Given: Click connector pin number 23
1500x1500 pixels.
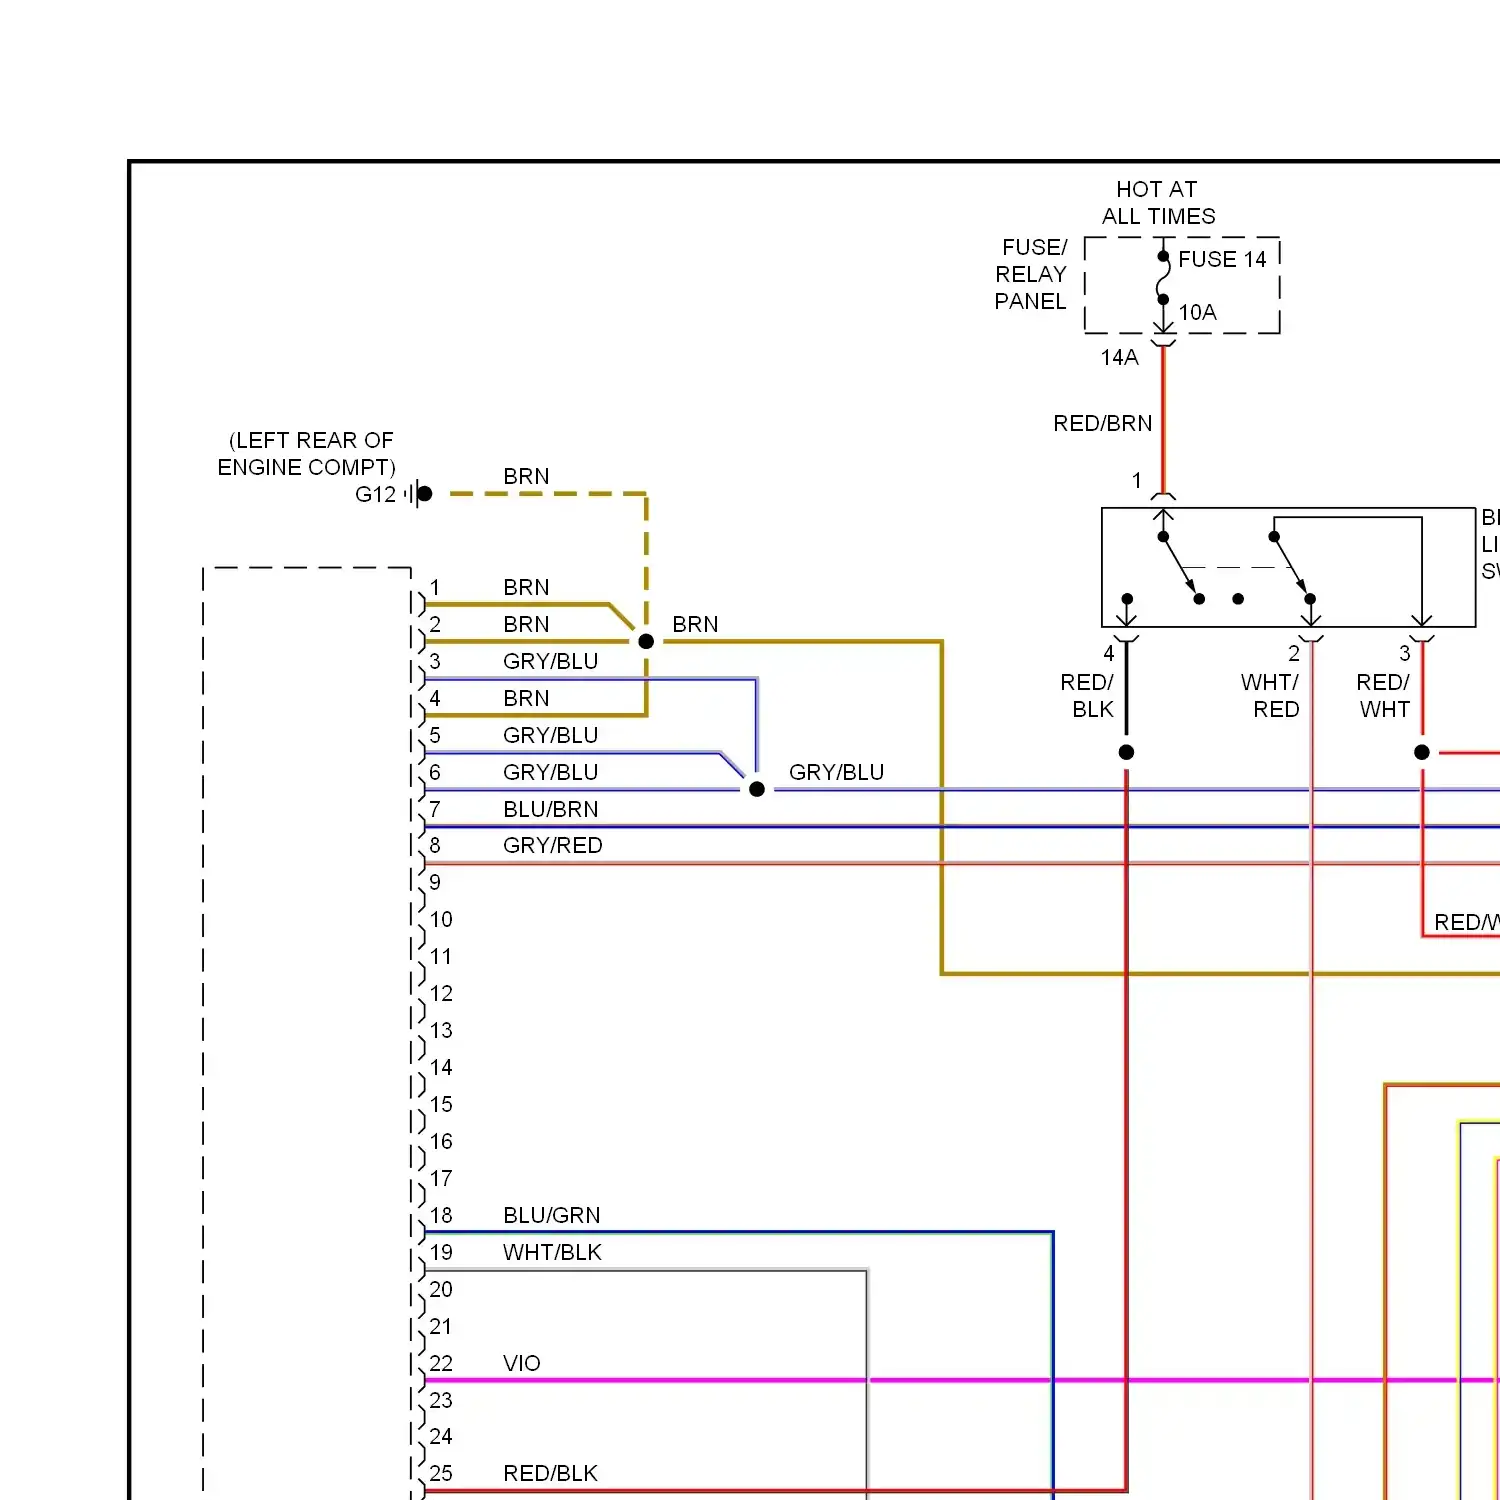Looking at the screenshot, I should 441,1401.
